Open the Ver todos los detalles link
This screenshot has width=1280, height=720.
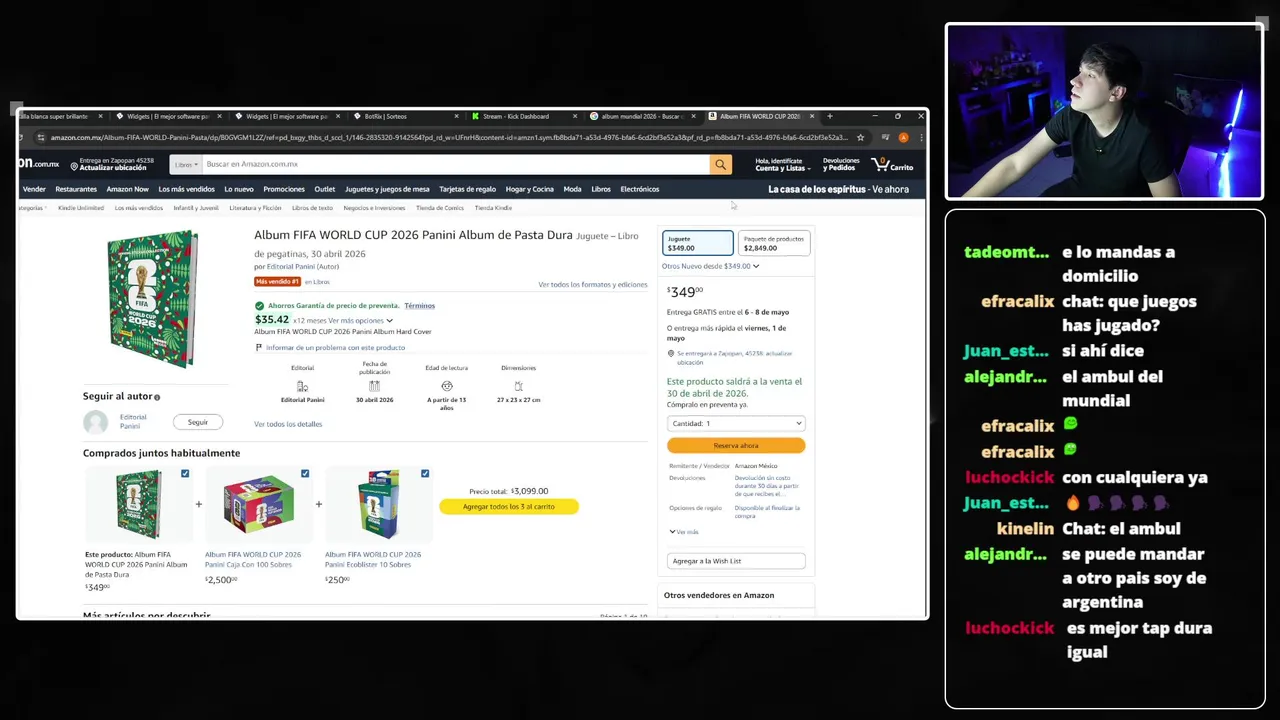click(x=288, y=424)
